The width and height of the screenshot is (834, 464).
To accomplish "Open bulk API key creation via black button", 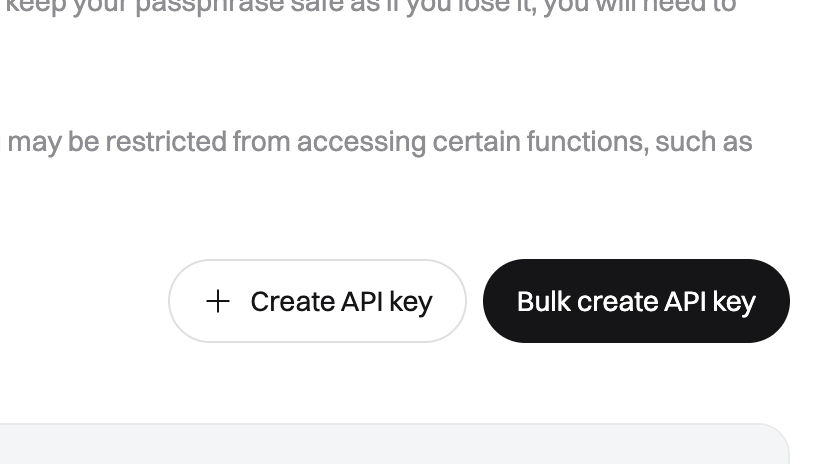I will (x=636, y=301).
